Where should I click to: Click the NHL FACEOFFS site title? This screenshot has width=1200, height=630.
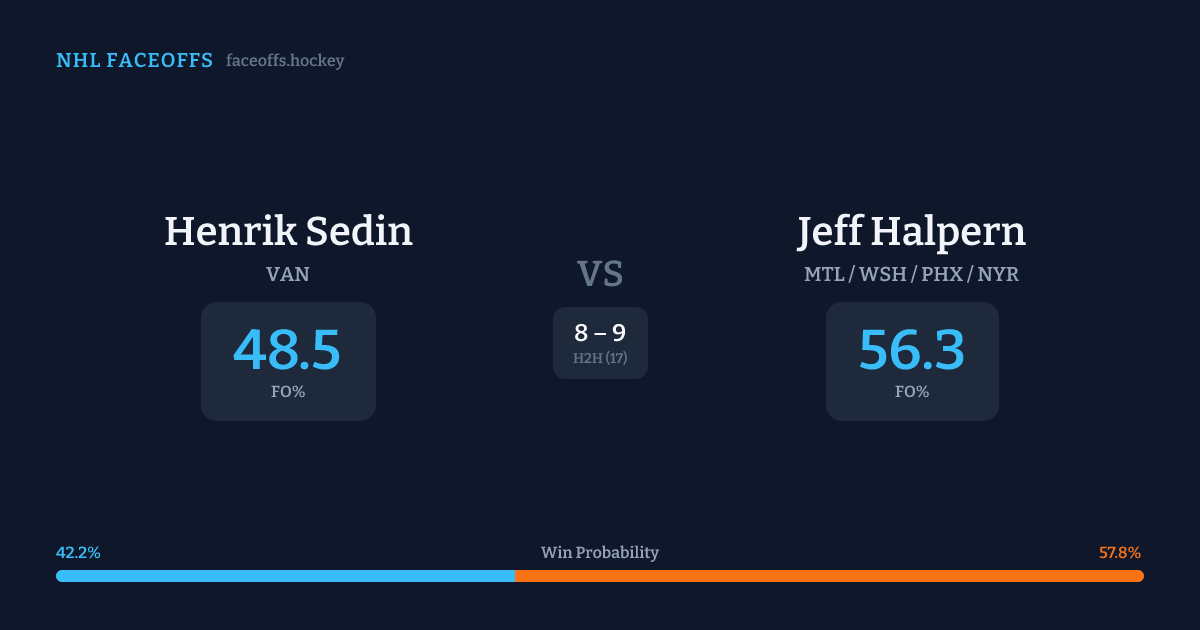pos(134,61)
